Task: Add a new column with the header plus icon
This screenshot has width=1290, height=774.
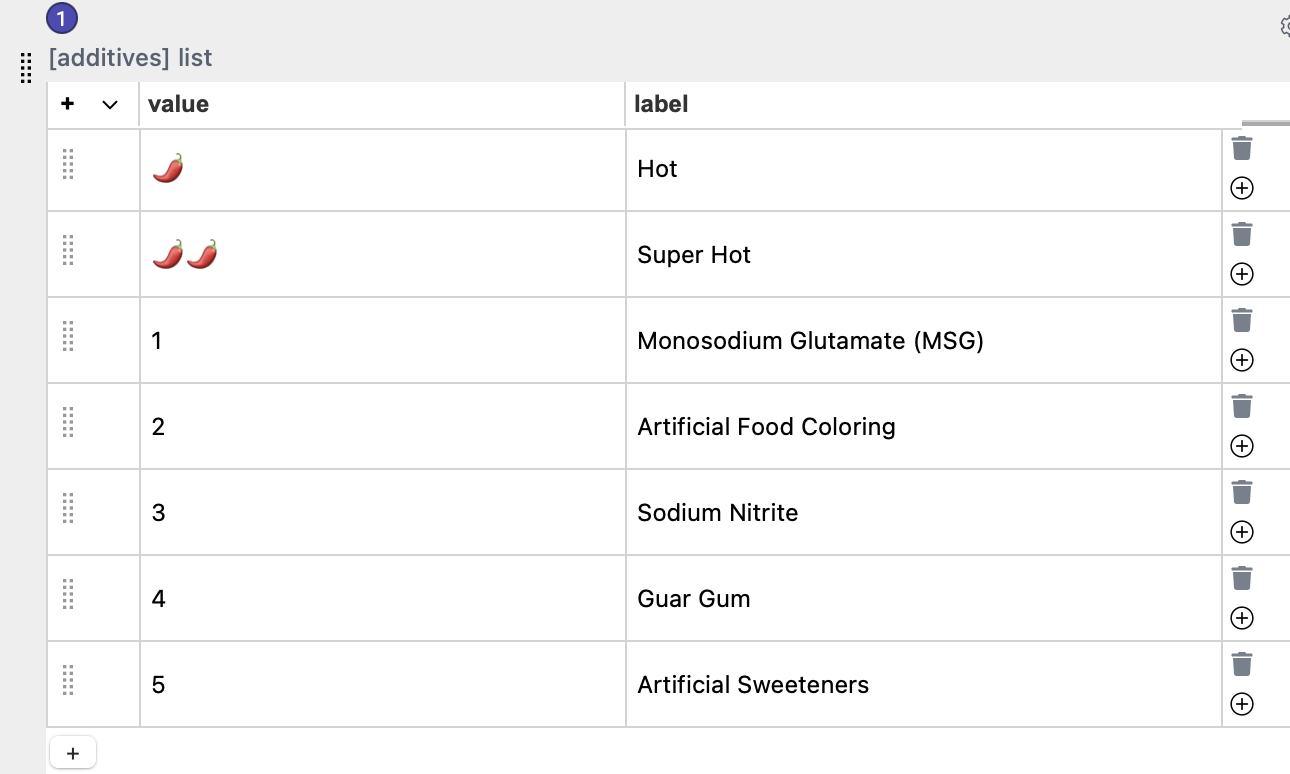Action: click(x=69, y=104)
